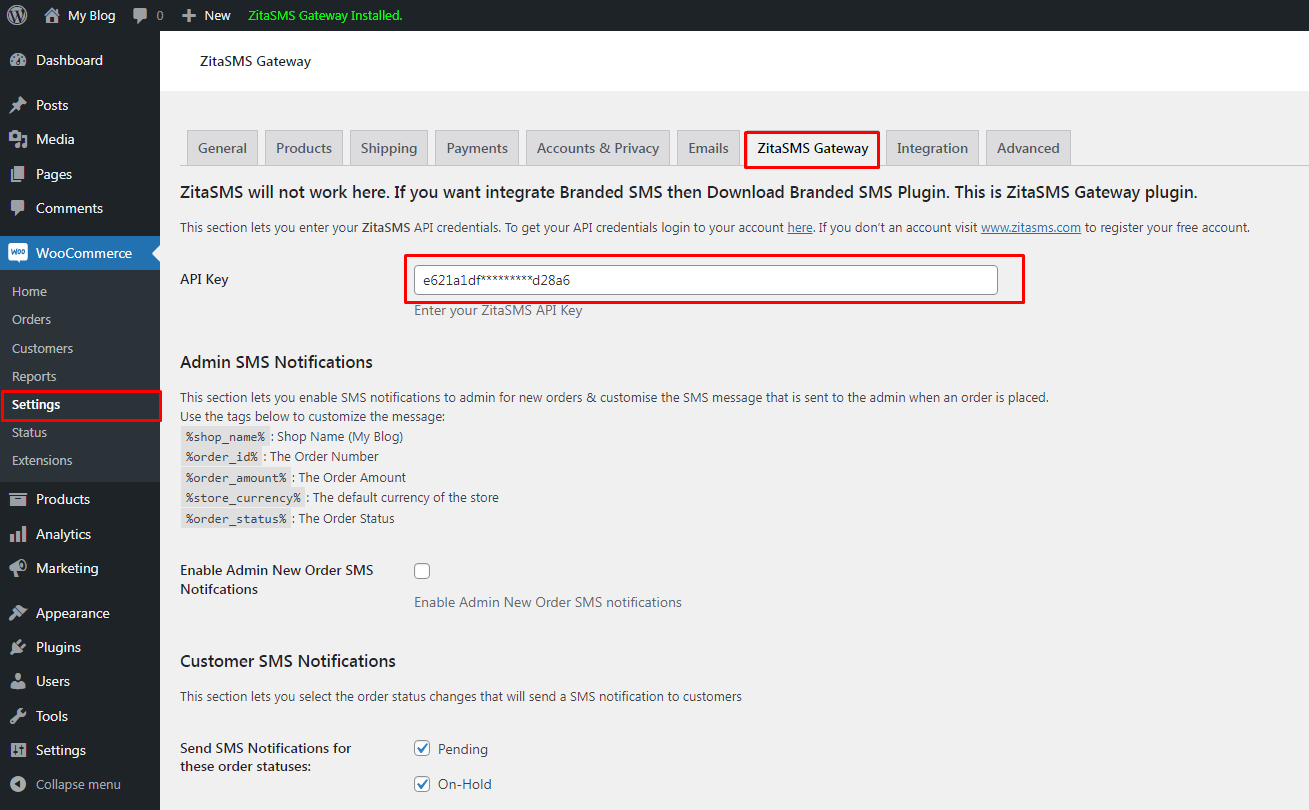The height and width of the screenshot is (810, 1309).
Task: Click the ZitaSMS Gateway Installed notice
Action: click(x=325, y=16)
